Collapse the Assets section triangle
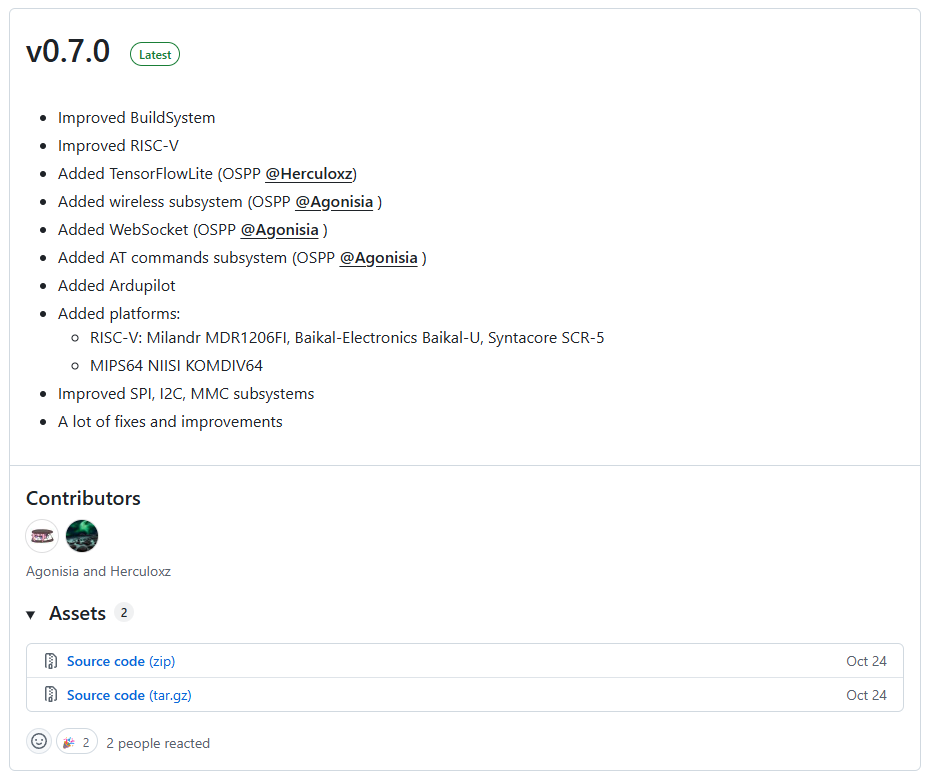 coord(31,614)
